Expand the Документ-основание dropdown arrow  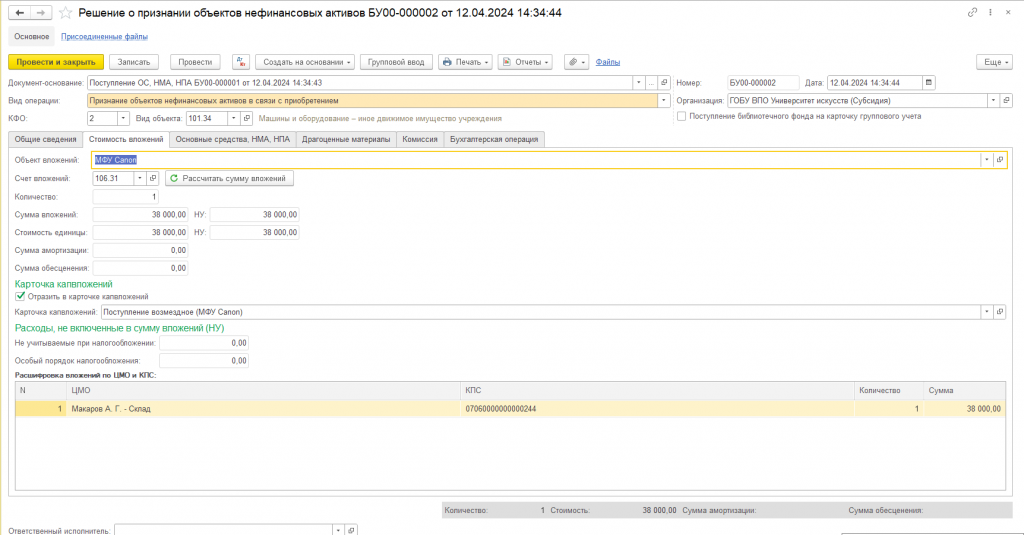[639, 83]
